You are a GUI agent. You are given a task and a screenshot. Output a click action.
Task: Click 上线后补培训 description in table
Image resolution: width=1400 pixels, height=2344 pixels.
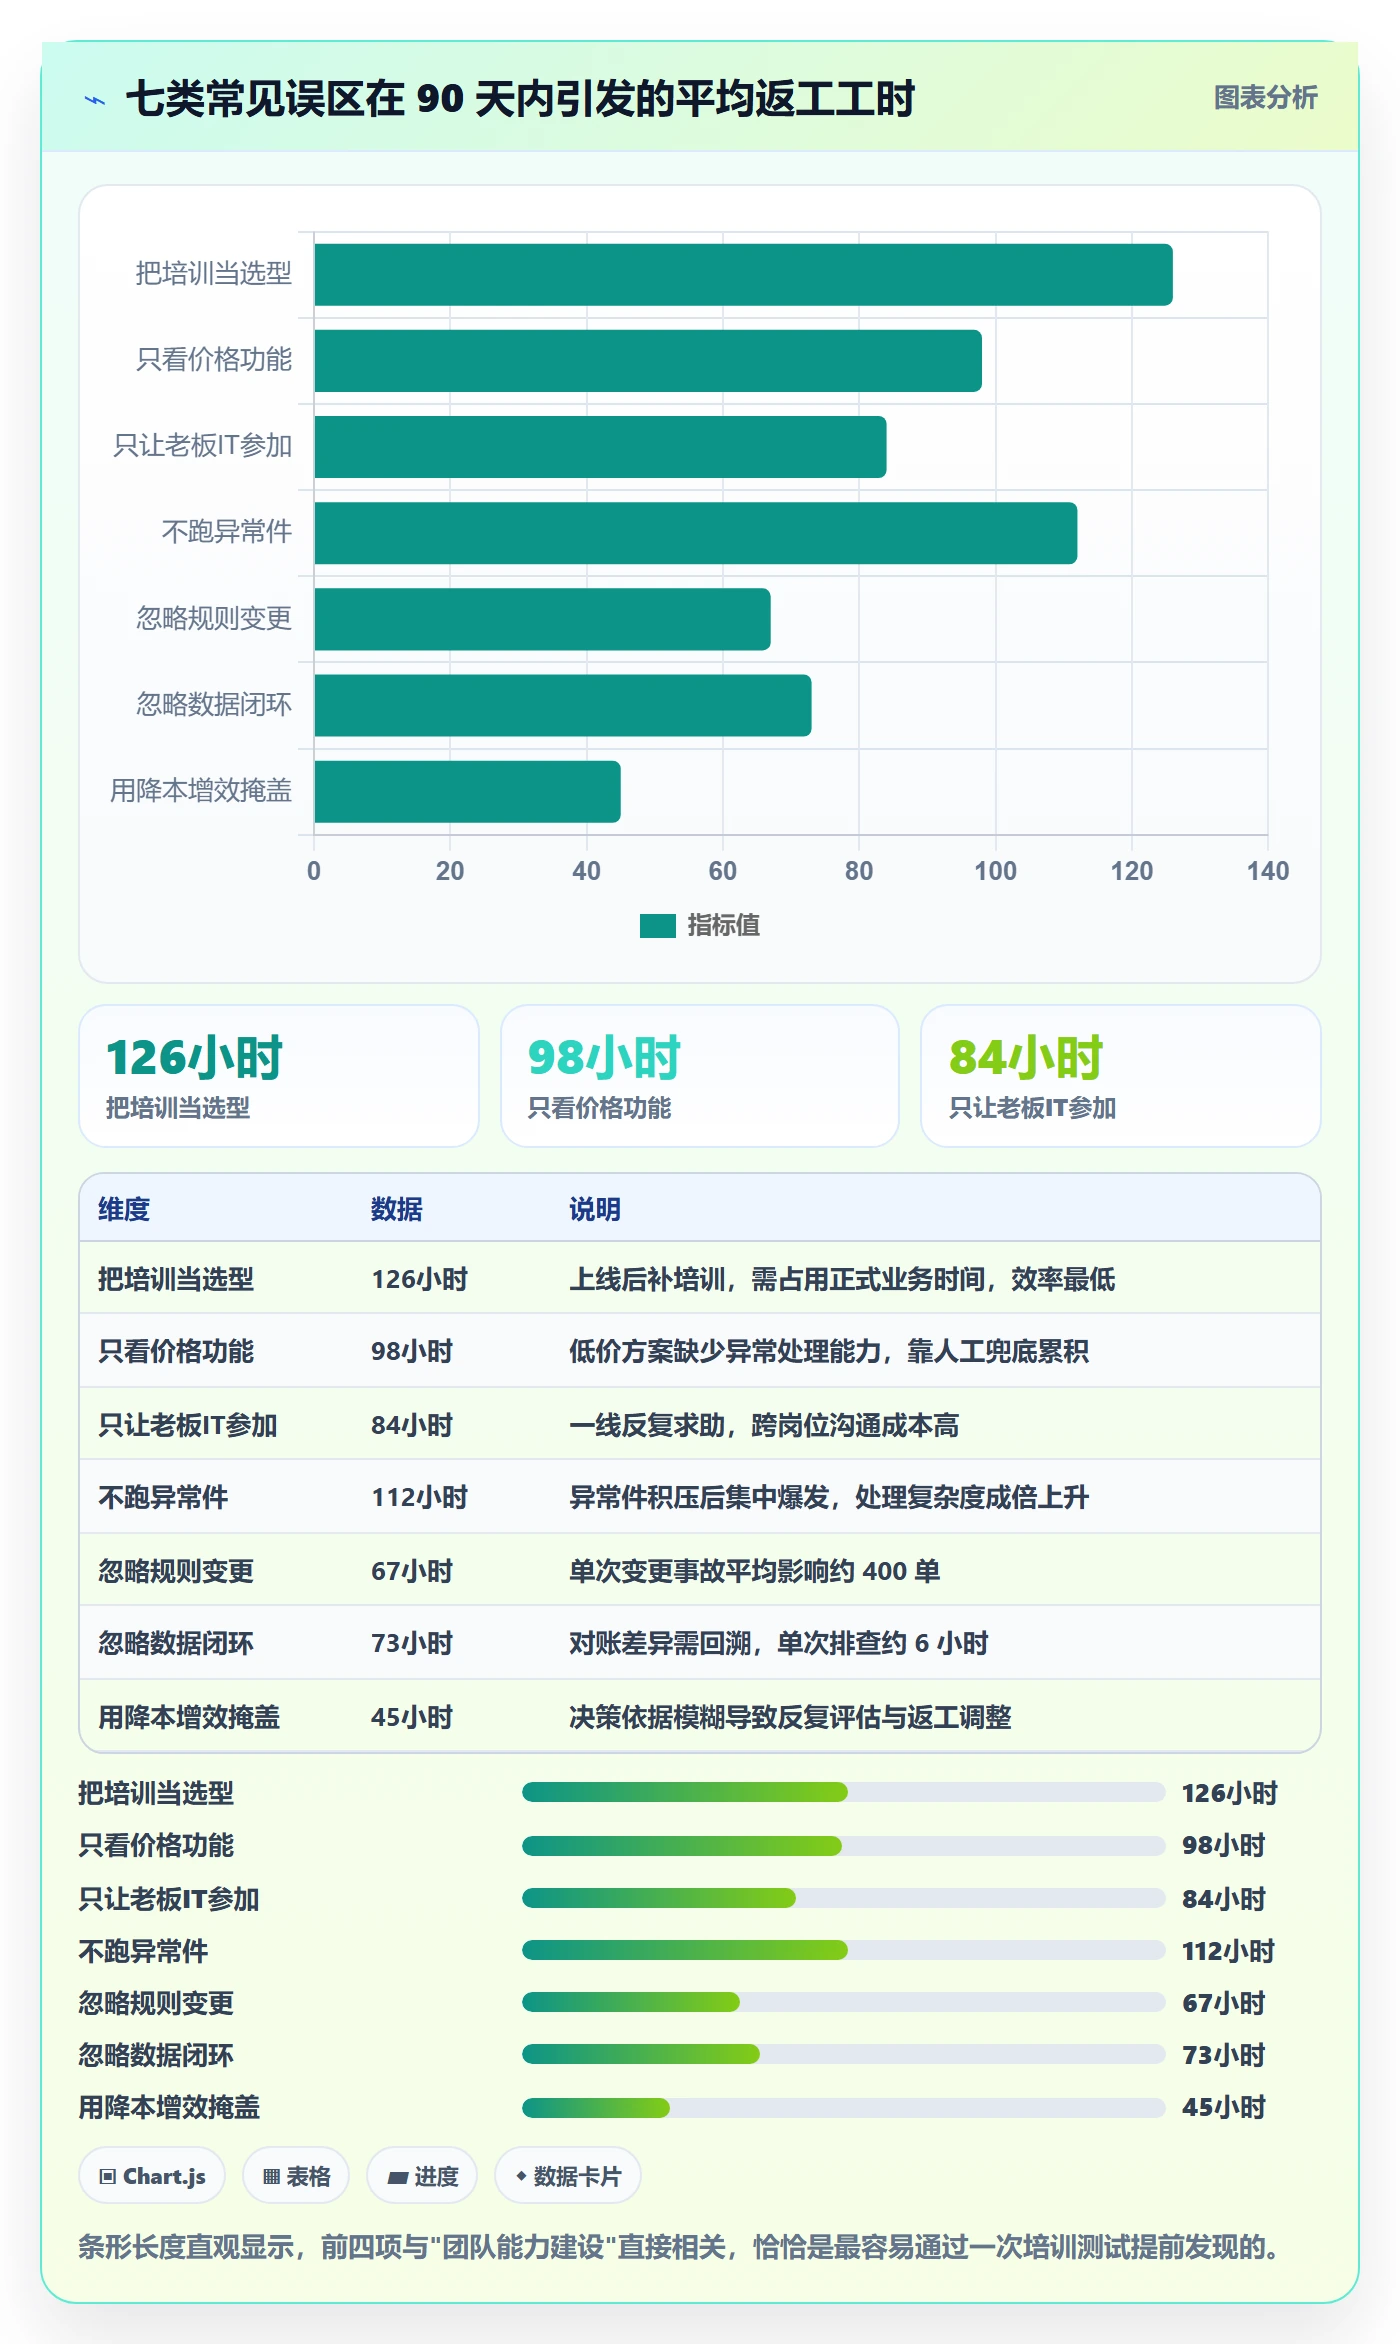pos(842,1279)
